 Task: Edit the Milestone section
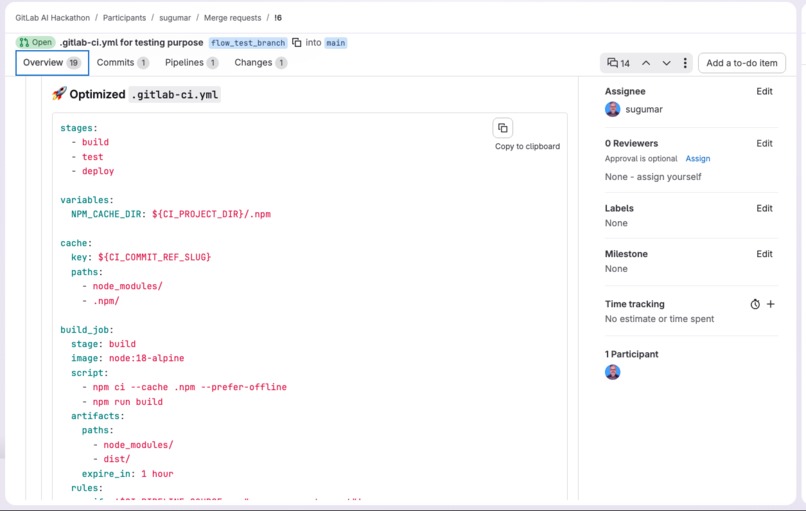pos(764,254)
